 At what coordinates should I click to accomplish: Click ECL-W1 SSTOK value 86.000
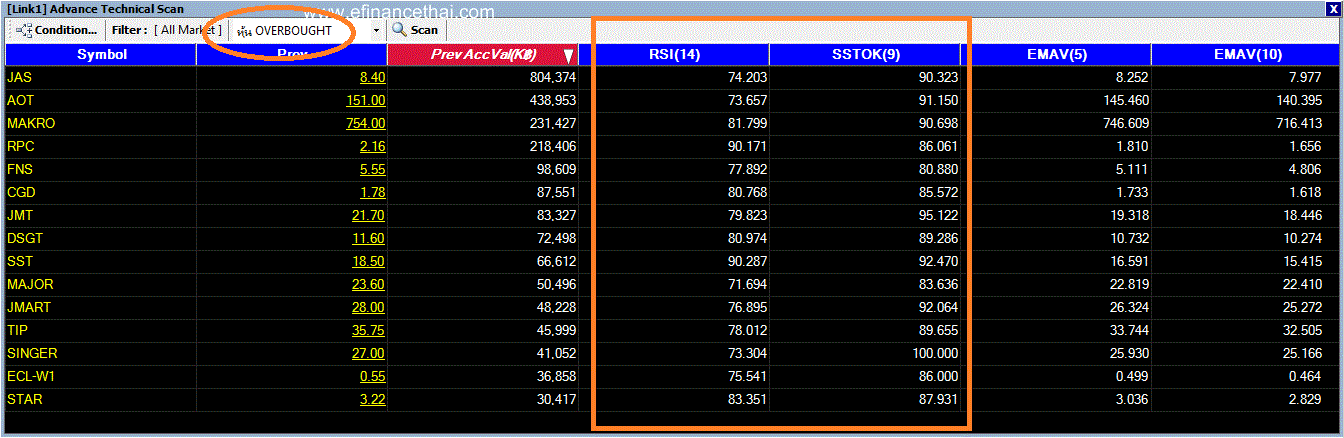point(937,376)
